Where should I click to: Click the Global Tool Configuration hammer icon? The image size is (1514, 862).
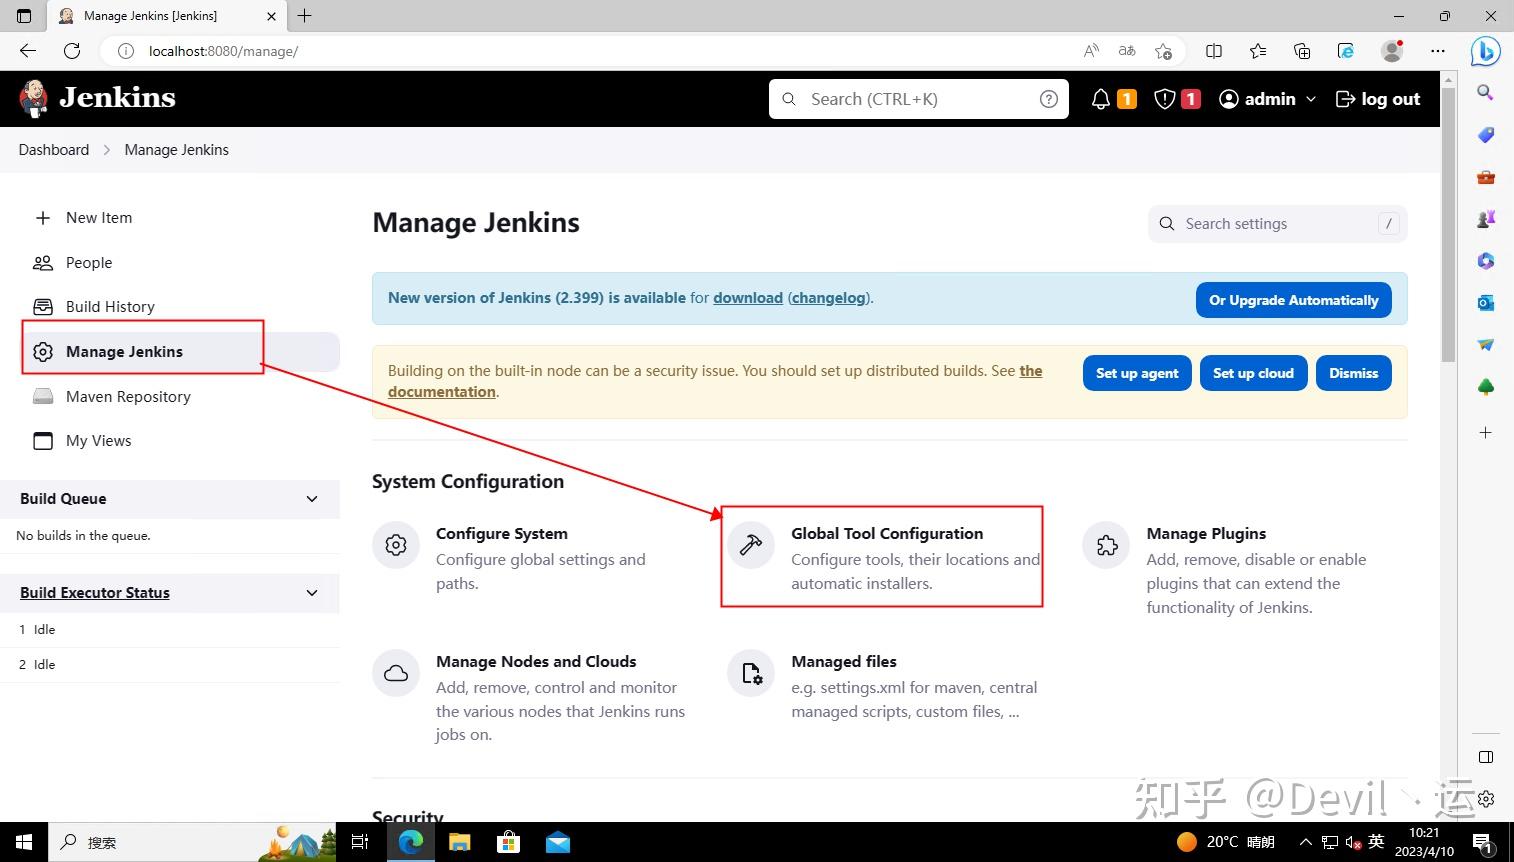751,545
